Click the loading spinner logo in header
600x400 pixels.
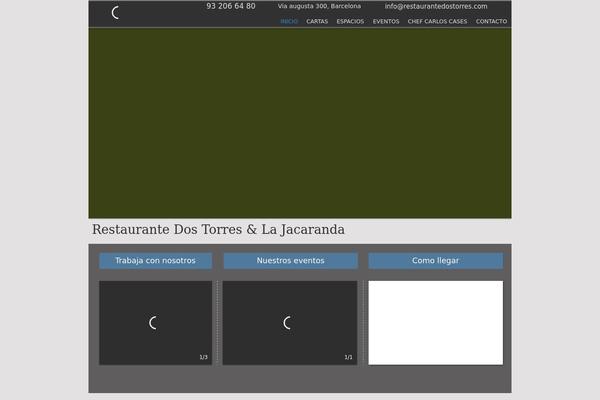click(x=116, y=13)
